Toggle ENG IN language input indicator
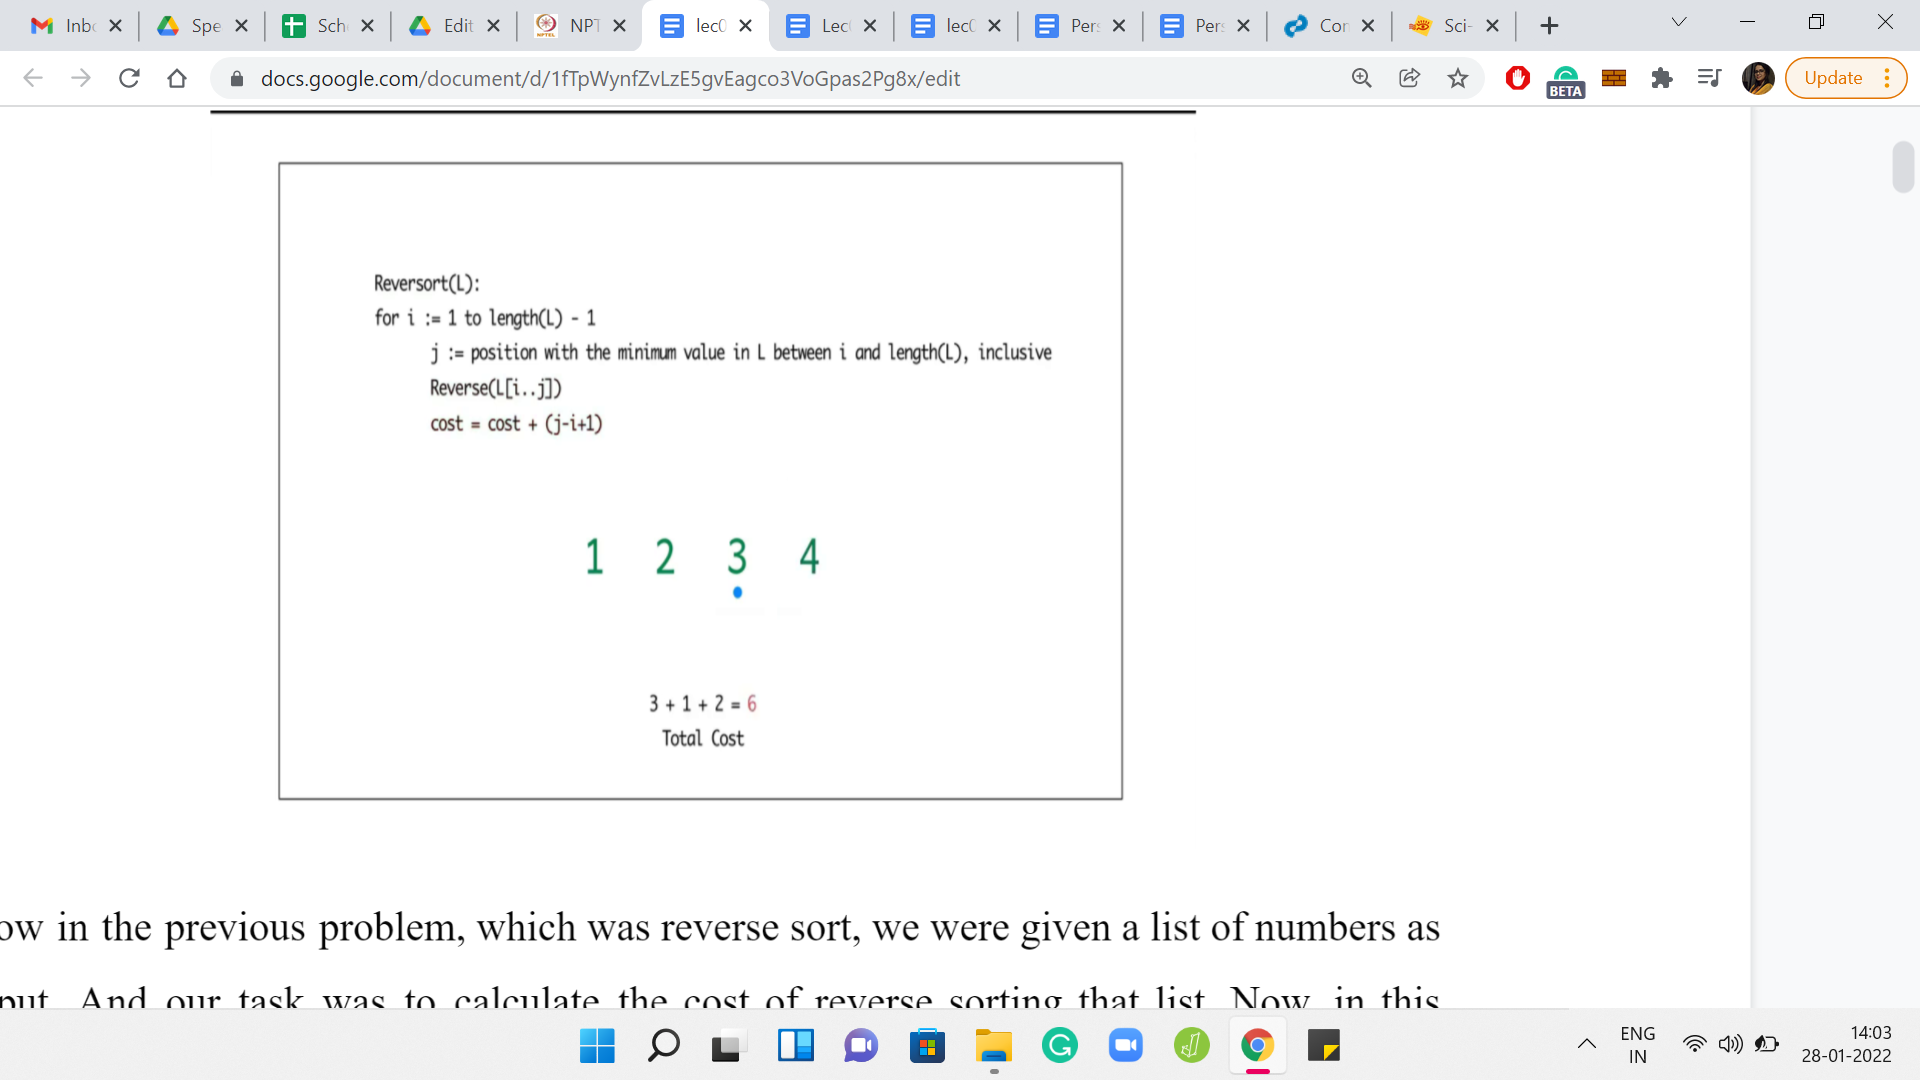1920x1080 pixels. [x=1637, y=1045]
